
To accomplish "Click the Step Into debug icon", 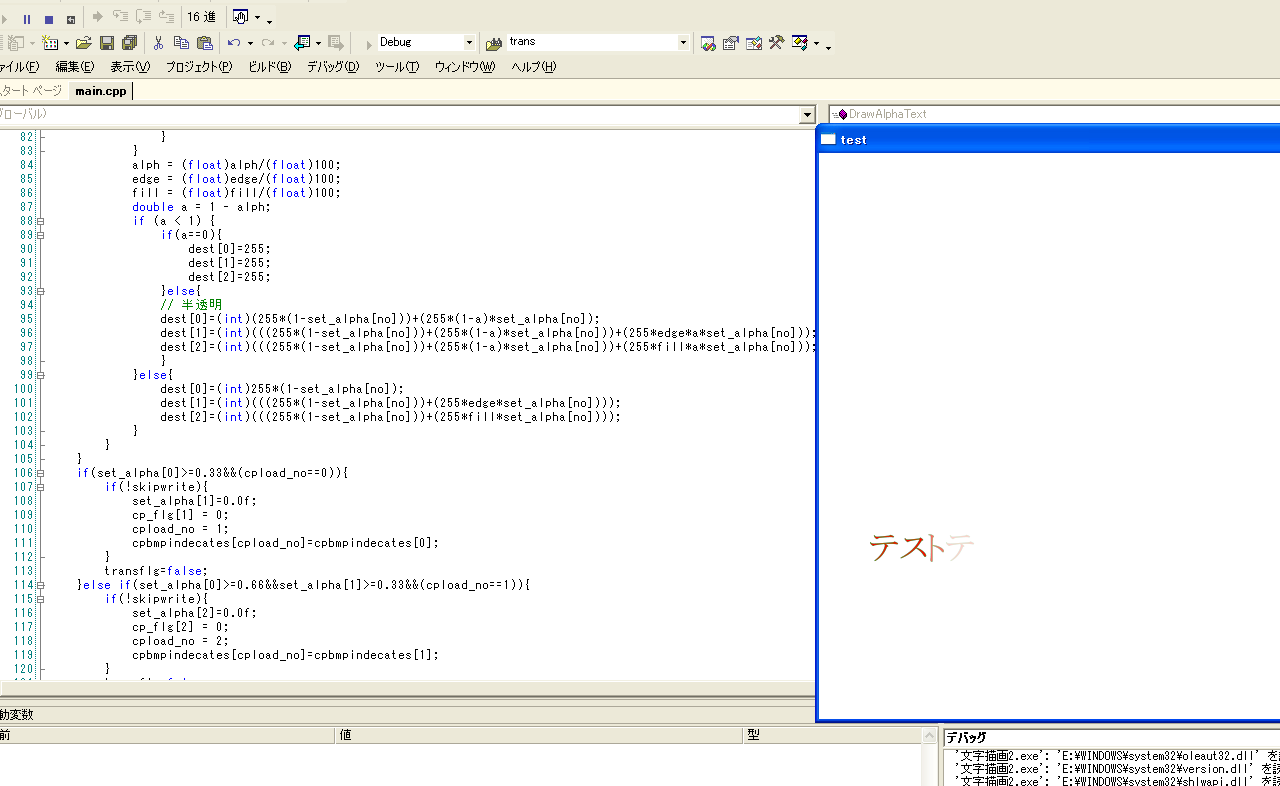I will click(120, 17).
